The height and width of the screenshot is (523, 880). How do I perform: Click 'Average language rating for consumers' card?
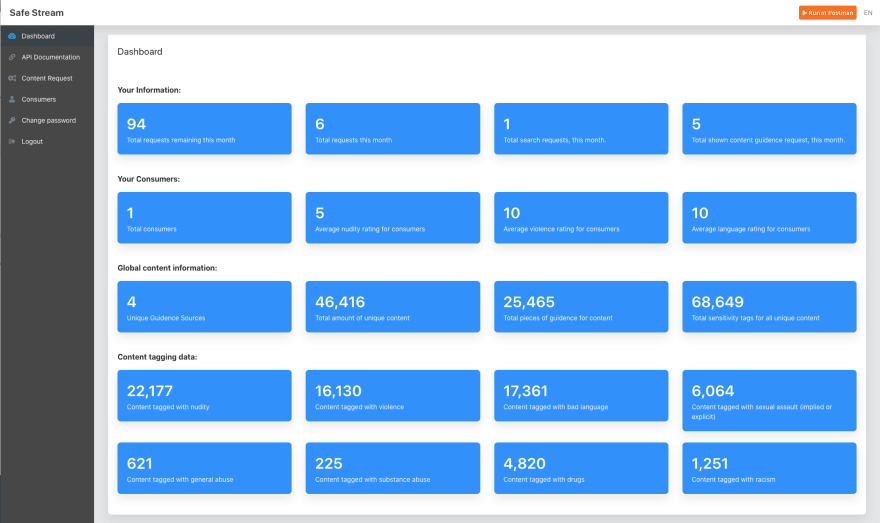point(769,218)
